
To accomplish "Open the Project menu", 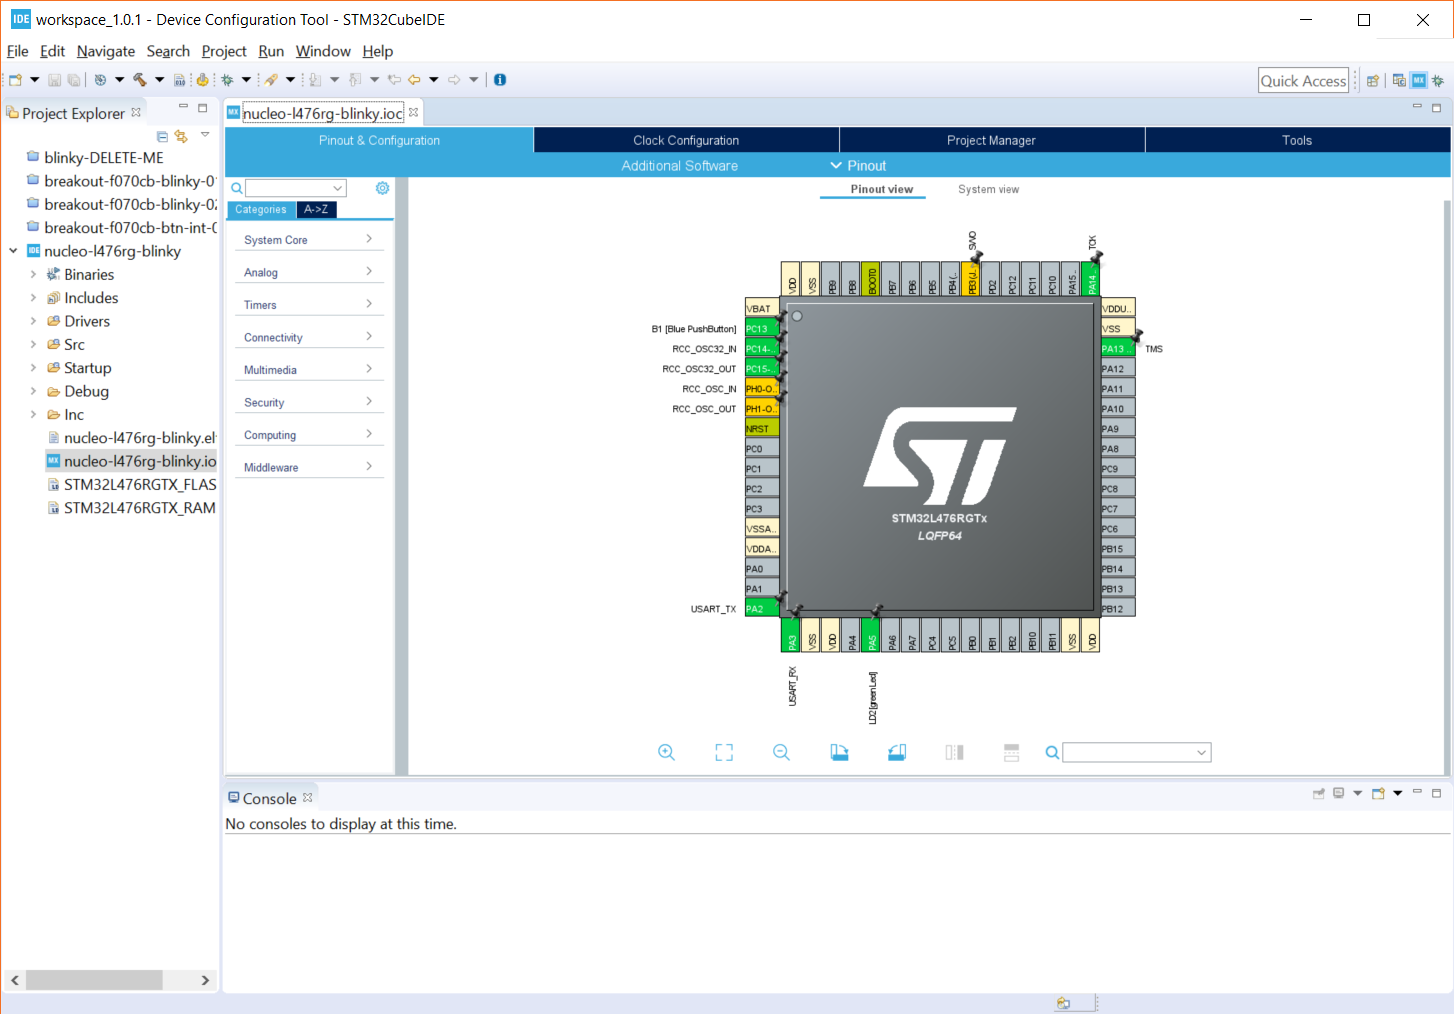I will (223, 51).
